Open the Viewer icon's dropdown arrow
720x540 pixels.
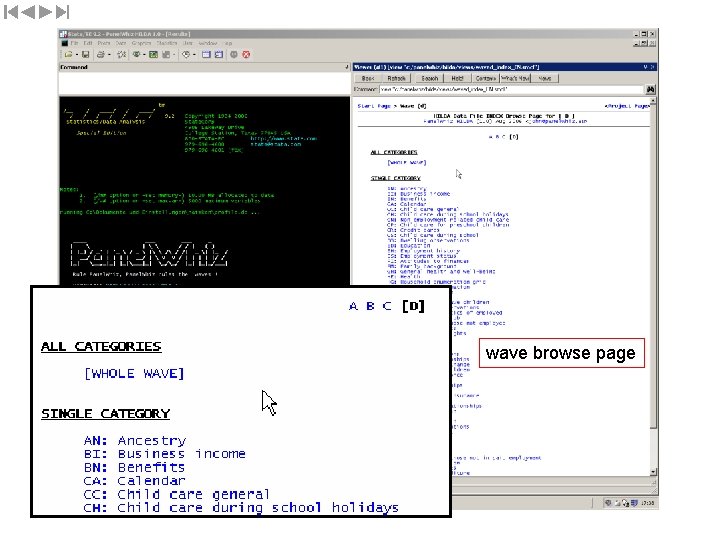(144, 55)
